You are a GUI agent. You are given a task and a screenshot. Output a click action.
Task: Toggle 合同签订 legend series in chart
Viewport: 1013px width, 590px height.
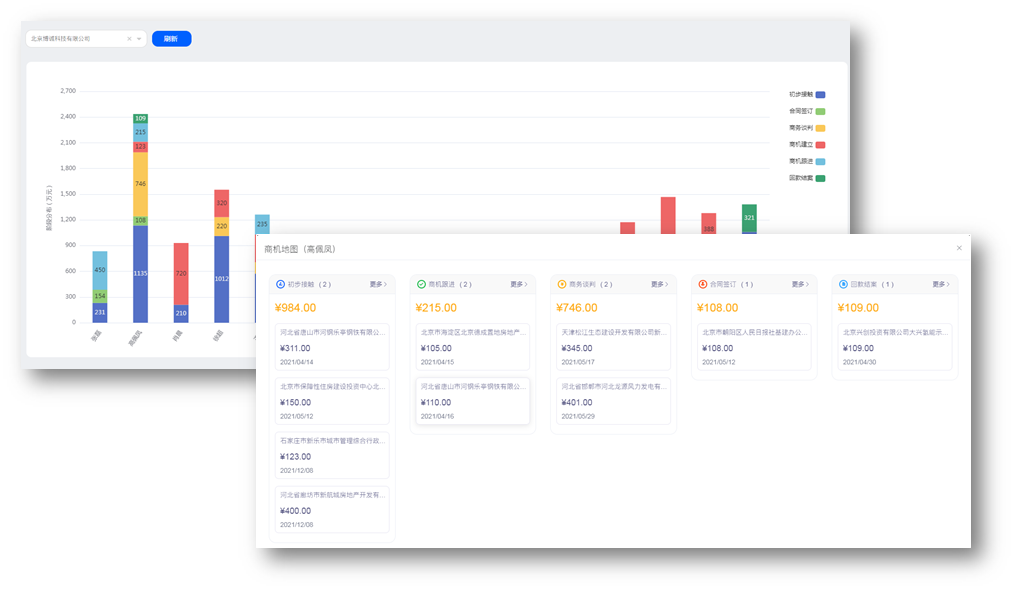coord(820,111)
